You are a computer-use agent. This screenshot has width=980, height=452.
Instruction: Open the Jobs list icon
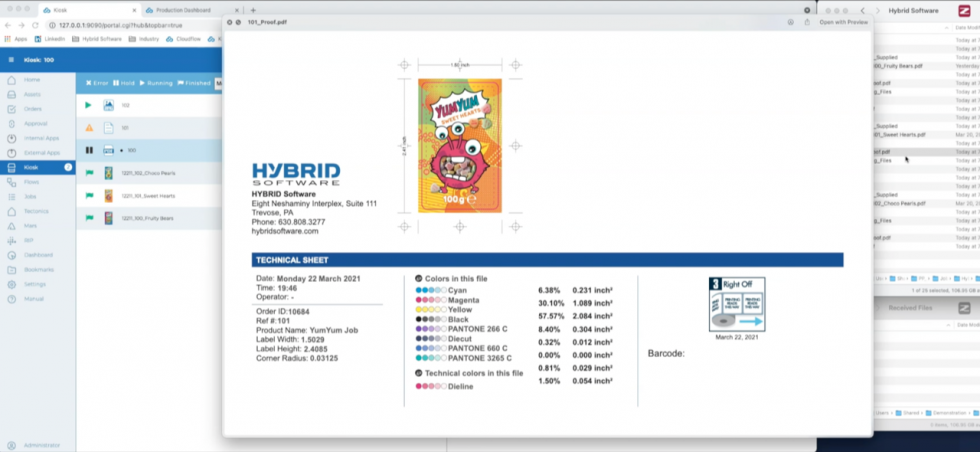click(11, 196)
